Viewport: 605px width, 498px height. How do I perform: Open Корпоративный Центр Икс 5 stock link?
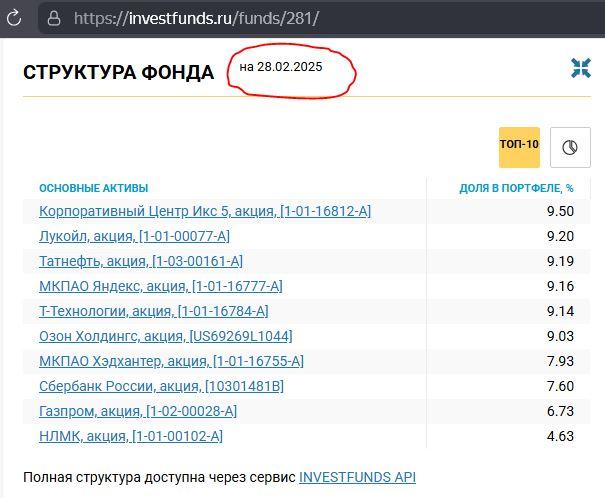pos(205,211)
